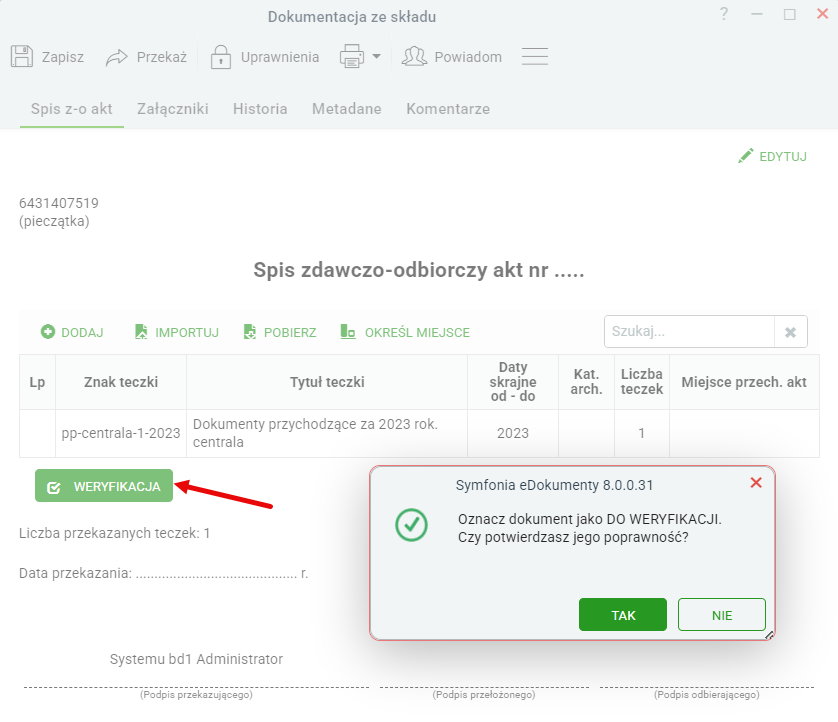Click the 2023 date cell

click(x=513, y=433)
